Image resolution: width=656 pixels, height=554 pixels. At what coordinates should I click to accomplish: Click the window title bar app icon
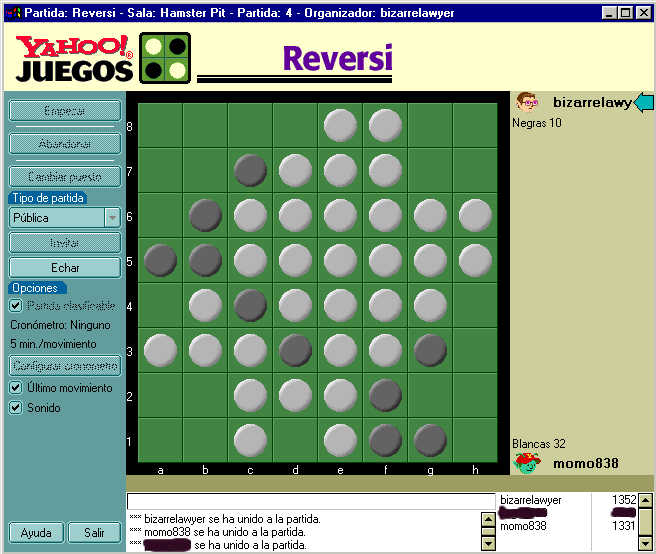click(x=13, y=13)
